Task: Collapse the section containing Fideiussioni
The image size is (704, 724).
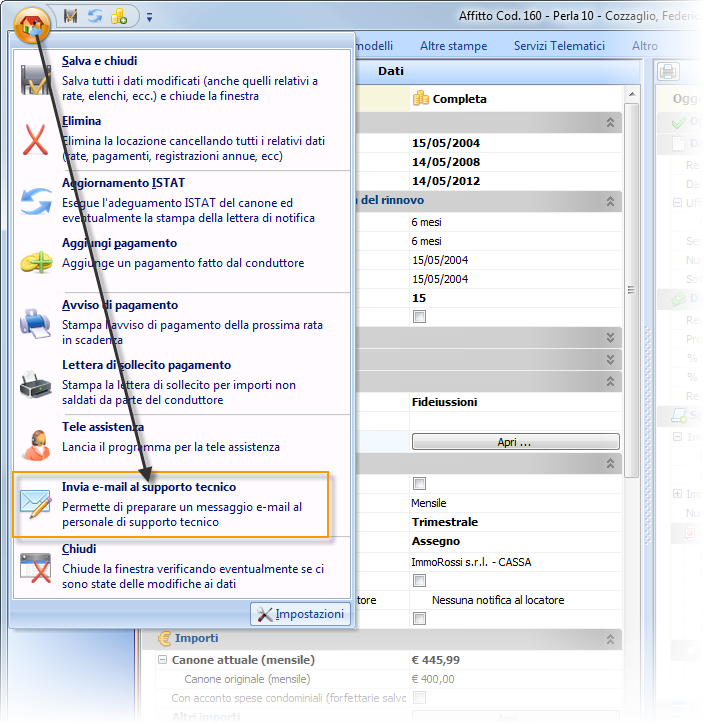Action: click(x=610, y=381)
